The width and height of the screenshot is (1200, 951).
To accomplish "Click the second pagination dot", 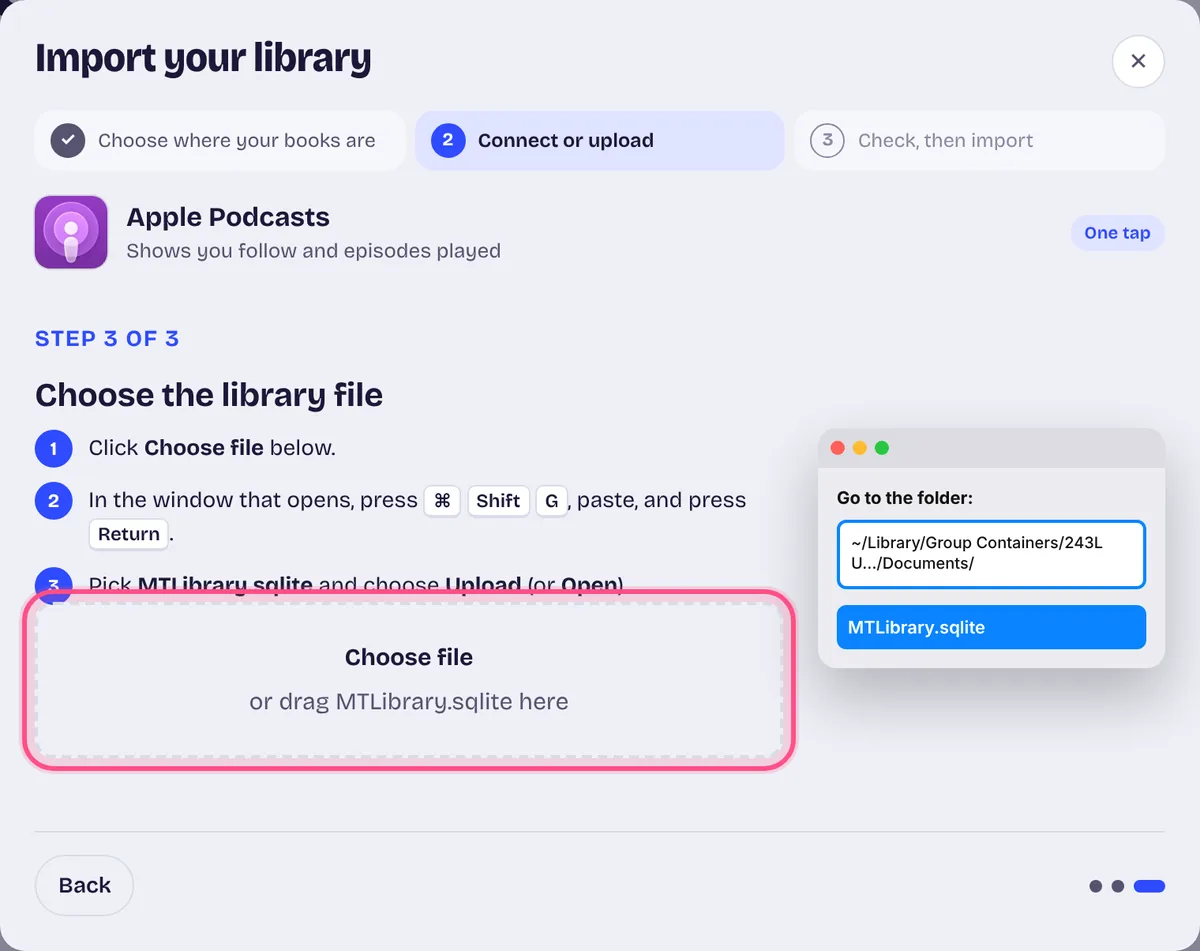I will tap(1118, 886).
